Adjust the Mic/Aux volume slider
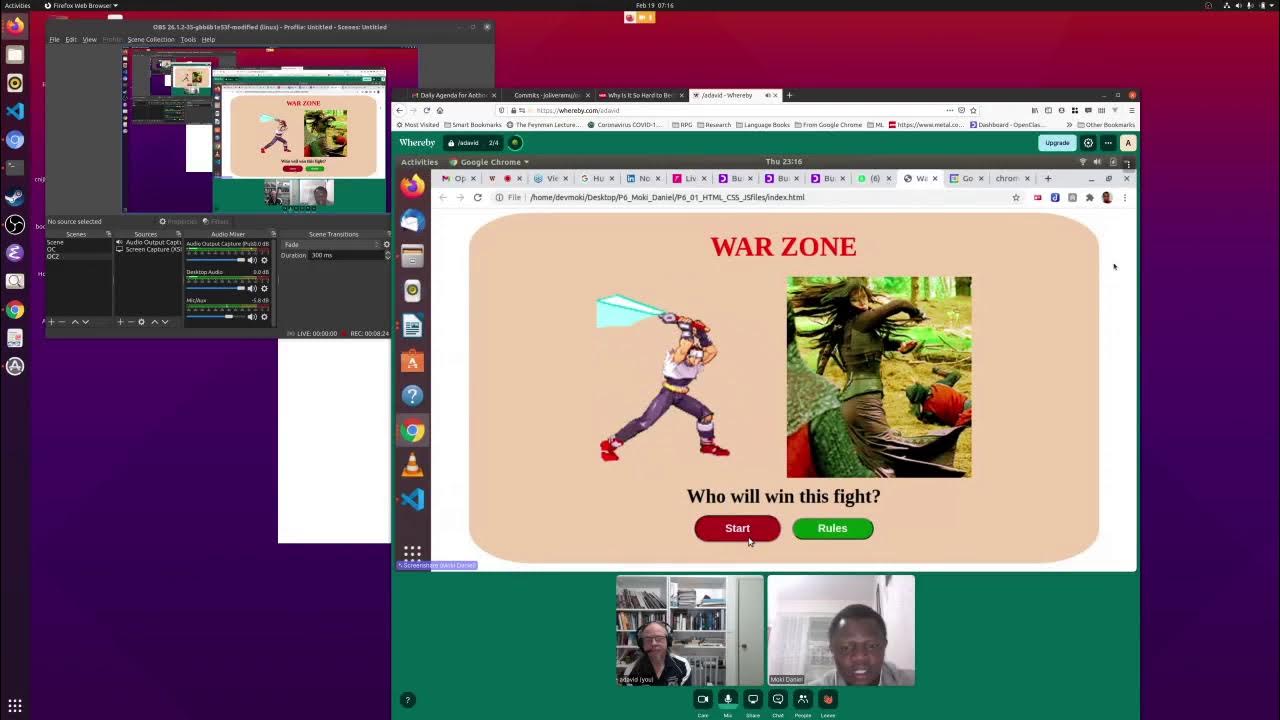 [215, 316]
